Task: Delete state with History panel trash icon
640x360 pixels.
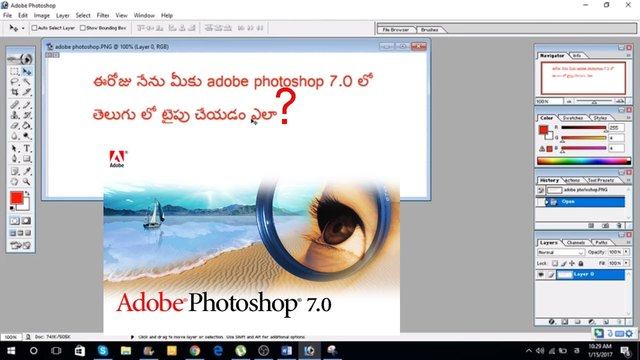Action: 619,225
